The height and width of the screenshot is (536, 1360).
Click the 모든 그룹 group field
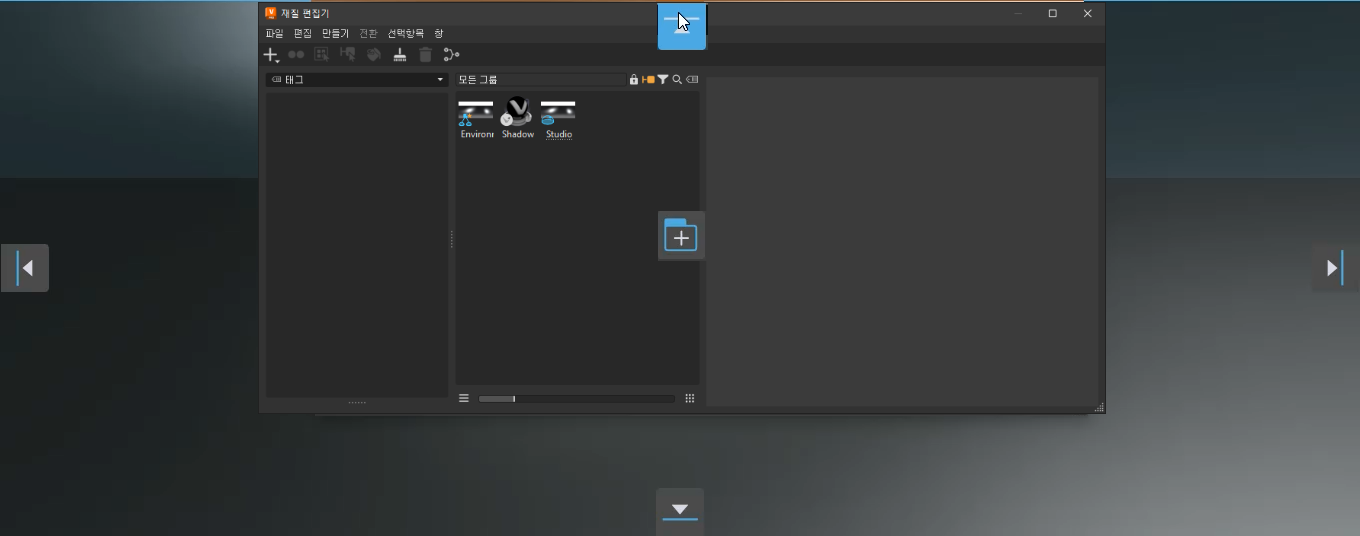click(x=541, y=80)
